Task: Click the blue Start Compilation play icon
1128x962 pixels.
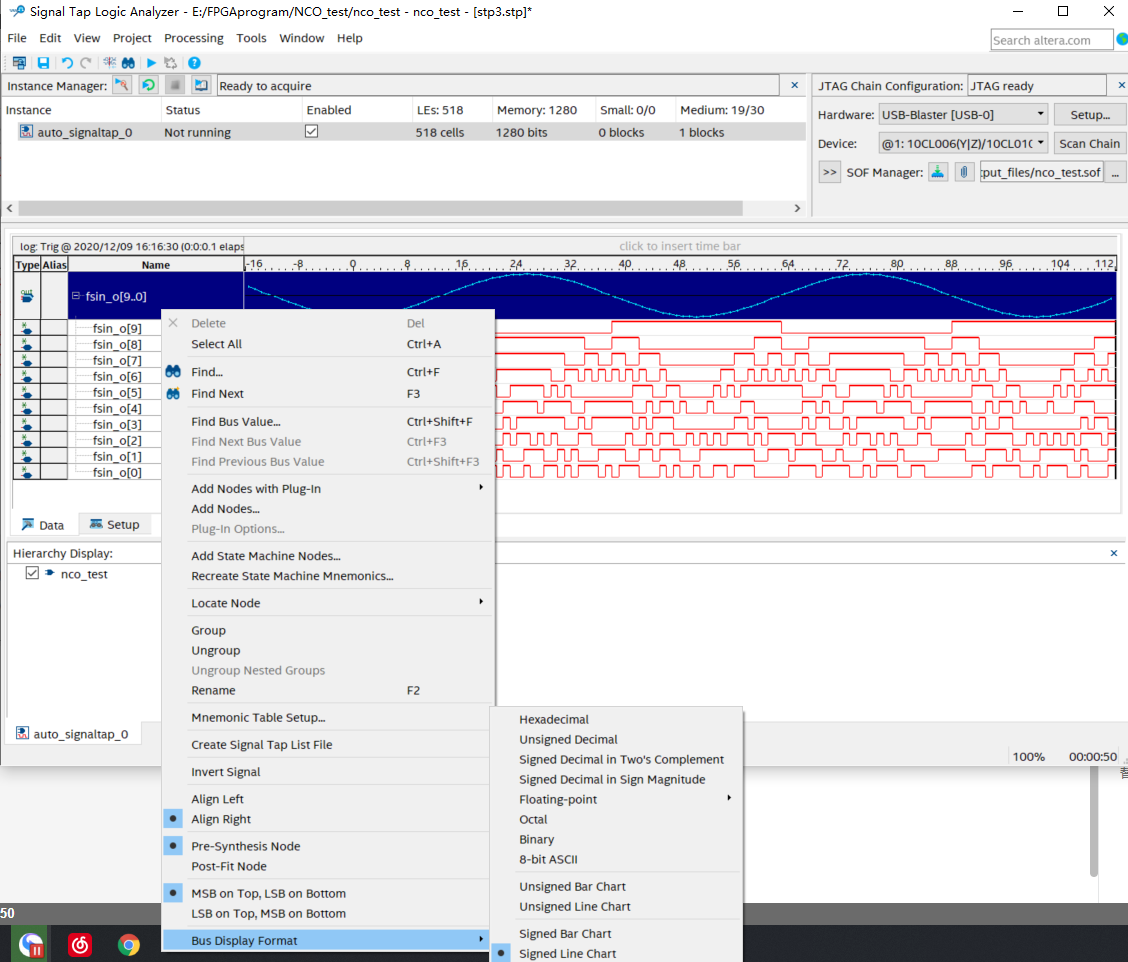Action: pos(151,63)
